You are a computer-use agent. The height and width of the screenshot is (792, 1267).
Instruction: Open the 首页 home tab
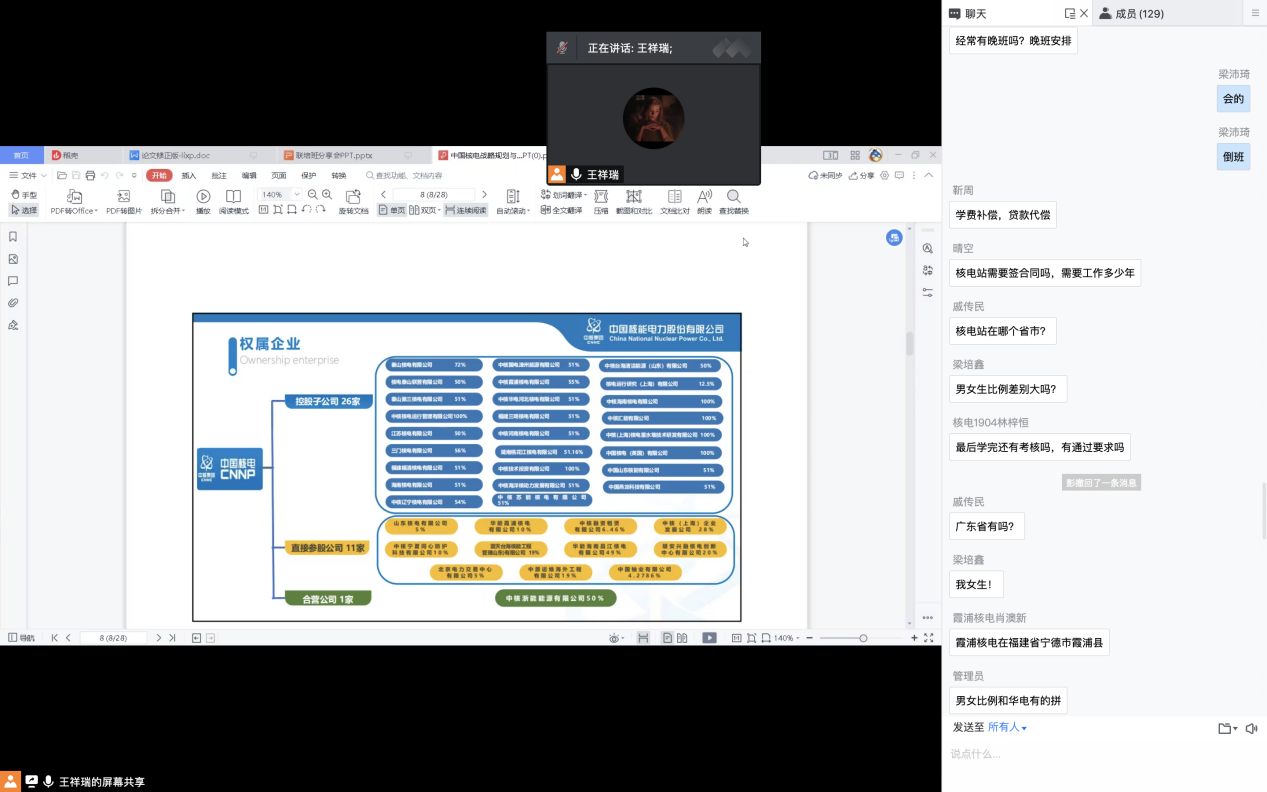point(21,155)
